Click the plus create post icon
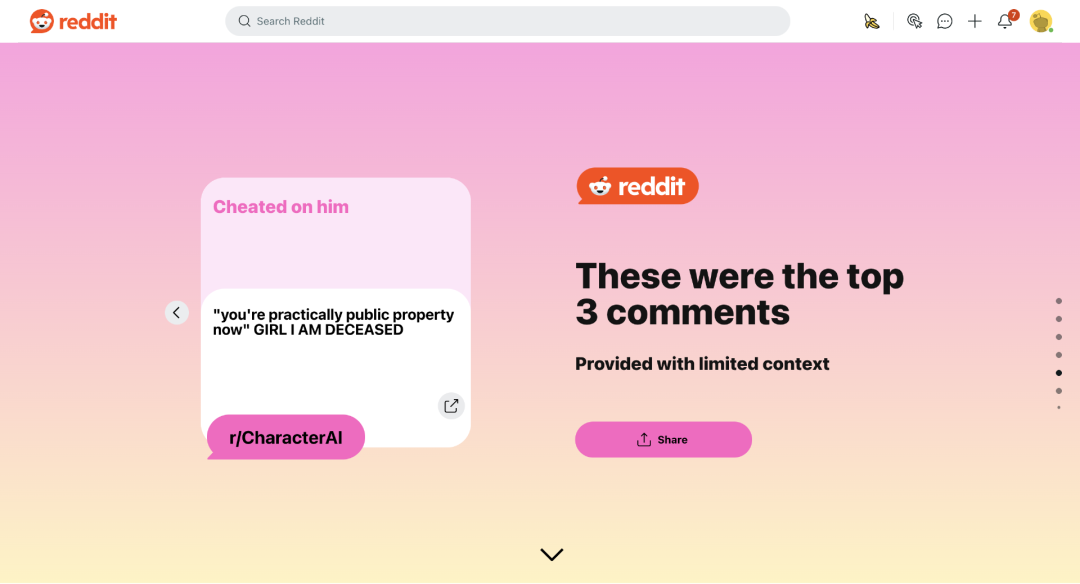This screenshot has height=584, width=1080. [x=975, y=21]
